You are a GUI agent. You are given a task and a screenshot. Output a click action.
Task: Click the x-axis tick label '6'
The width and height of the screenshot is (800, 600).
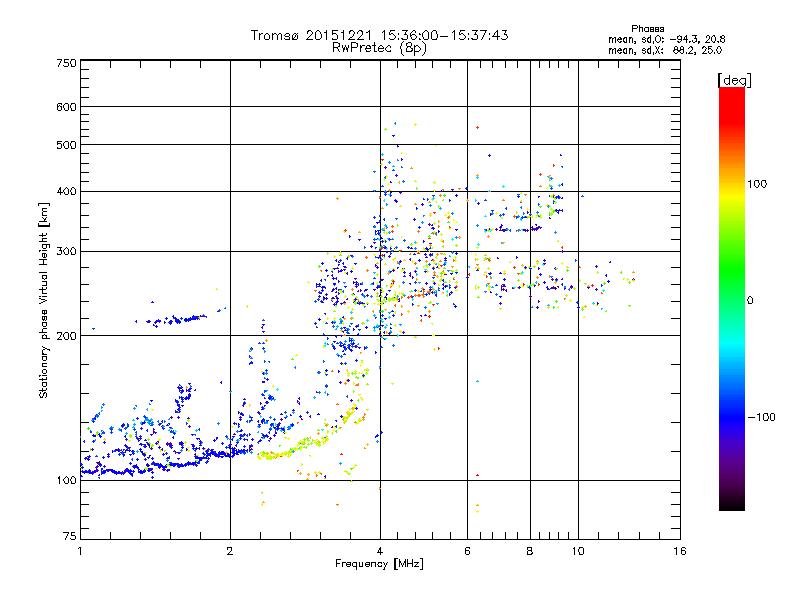coord(467,551)
